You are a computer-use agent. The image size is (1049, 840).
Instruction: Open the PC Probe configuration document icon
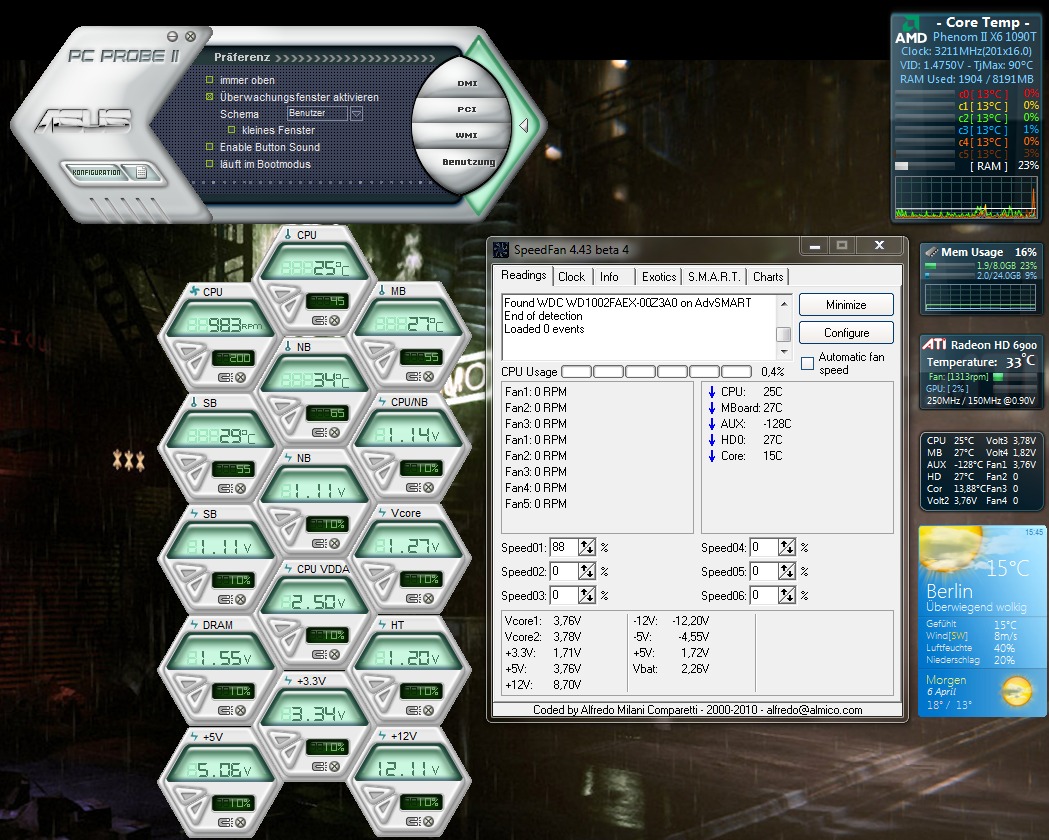click(x=141, y=173)
